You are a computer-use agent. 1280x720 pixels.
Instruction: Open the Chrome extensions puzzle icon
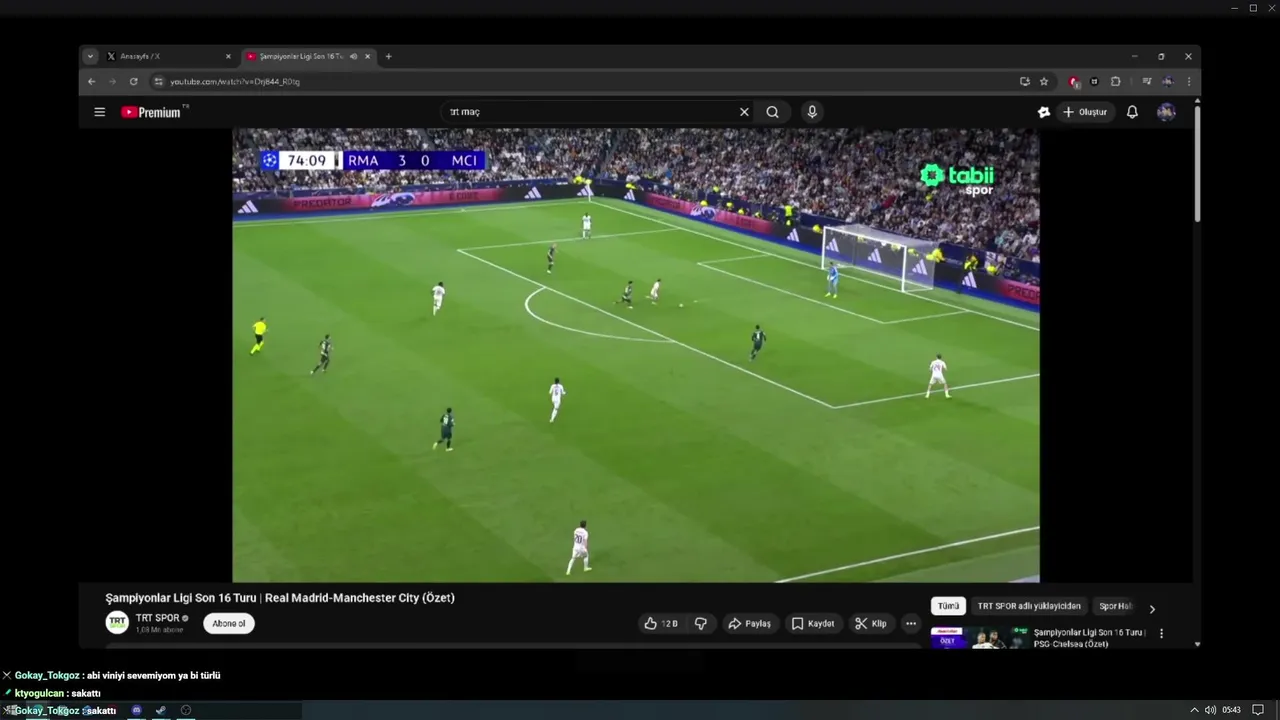coord(1116,82)
